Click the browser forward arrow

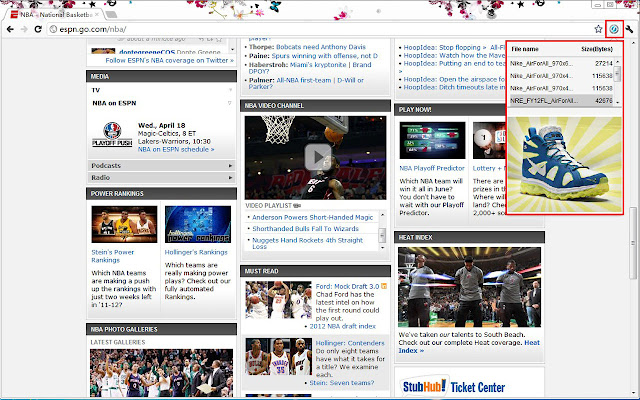point(24,29)
